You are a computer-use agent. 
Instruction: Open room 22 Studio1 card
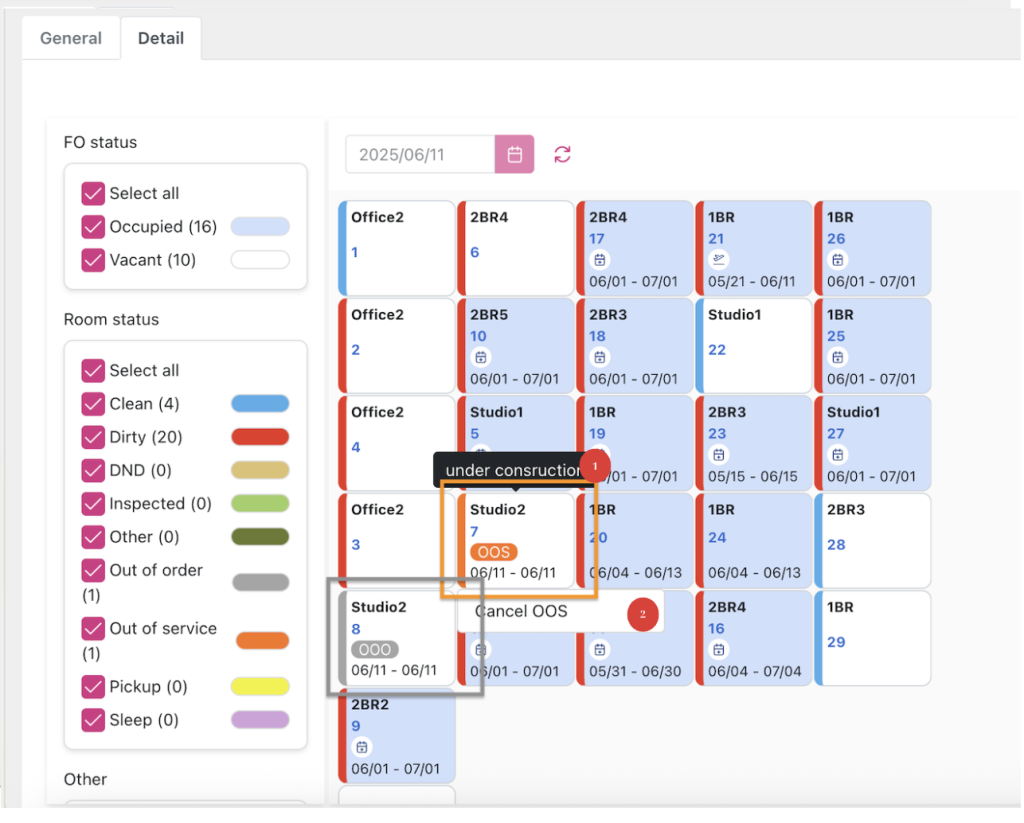coord(753,345)
